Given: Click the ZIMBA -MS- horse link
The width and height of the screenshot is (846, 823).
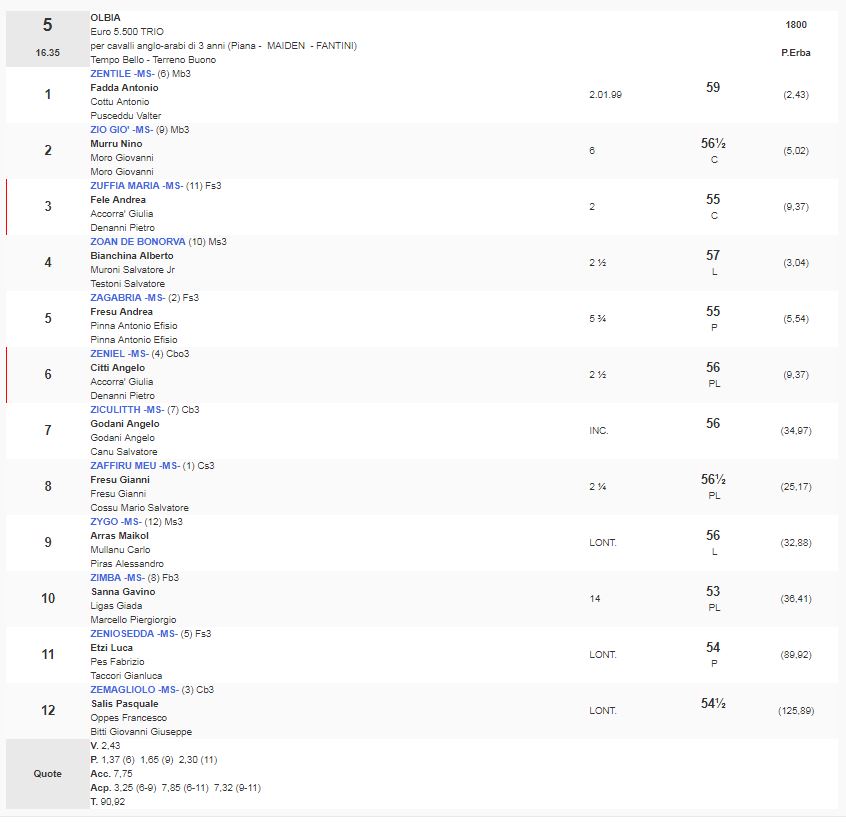Looking at the screenshot, I should pyautogui.click(x=119, y=578).
